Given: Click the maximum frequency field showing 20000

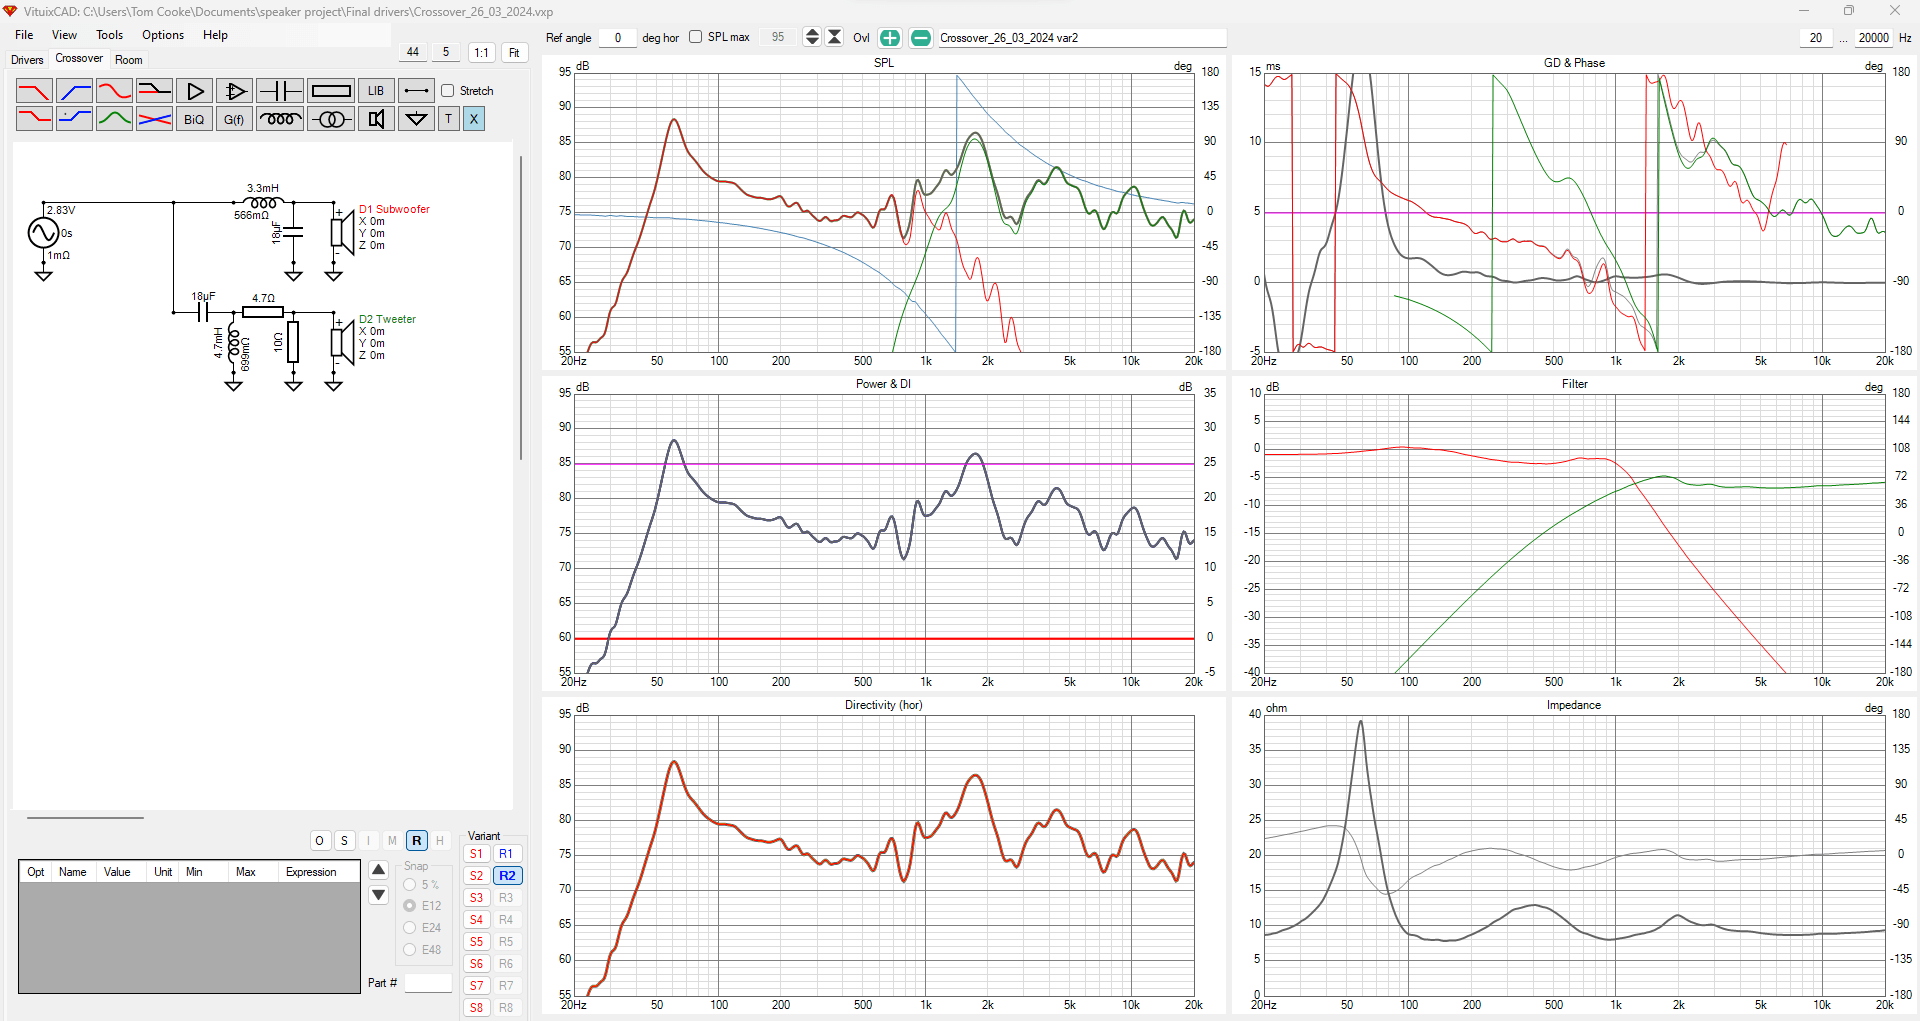Looking at the screenshot, I should tap(1873, 38).
